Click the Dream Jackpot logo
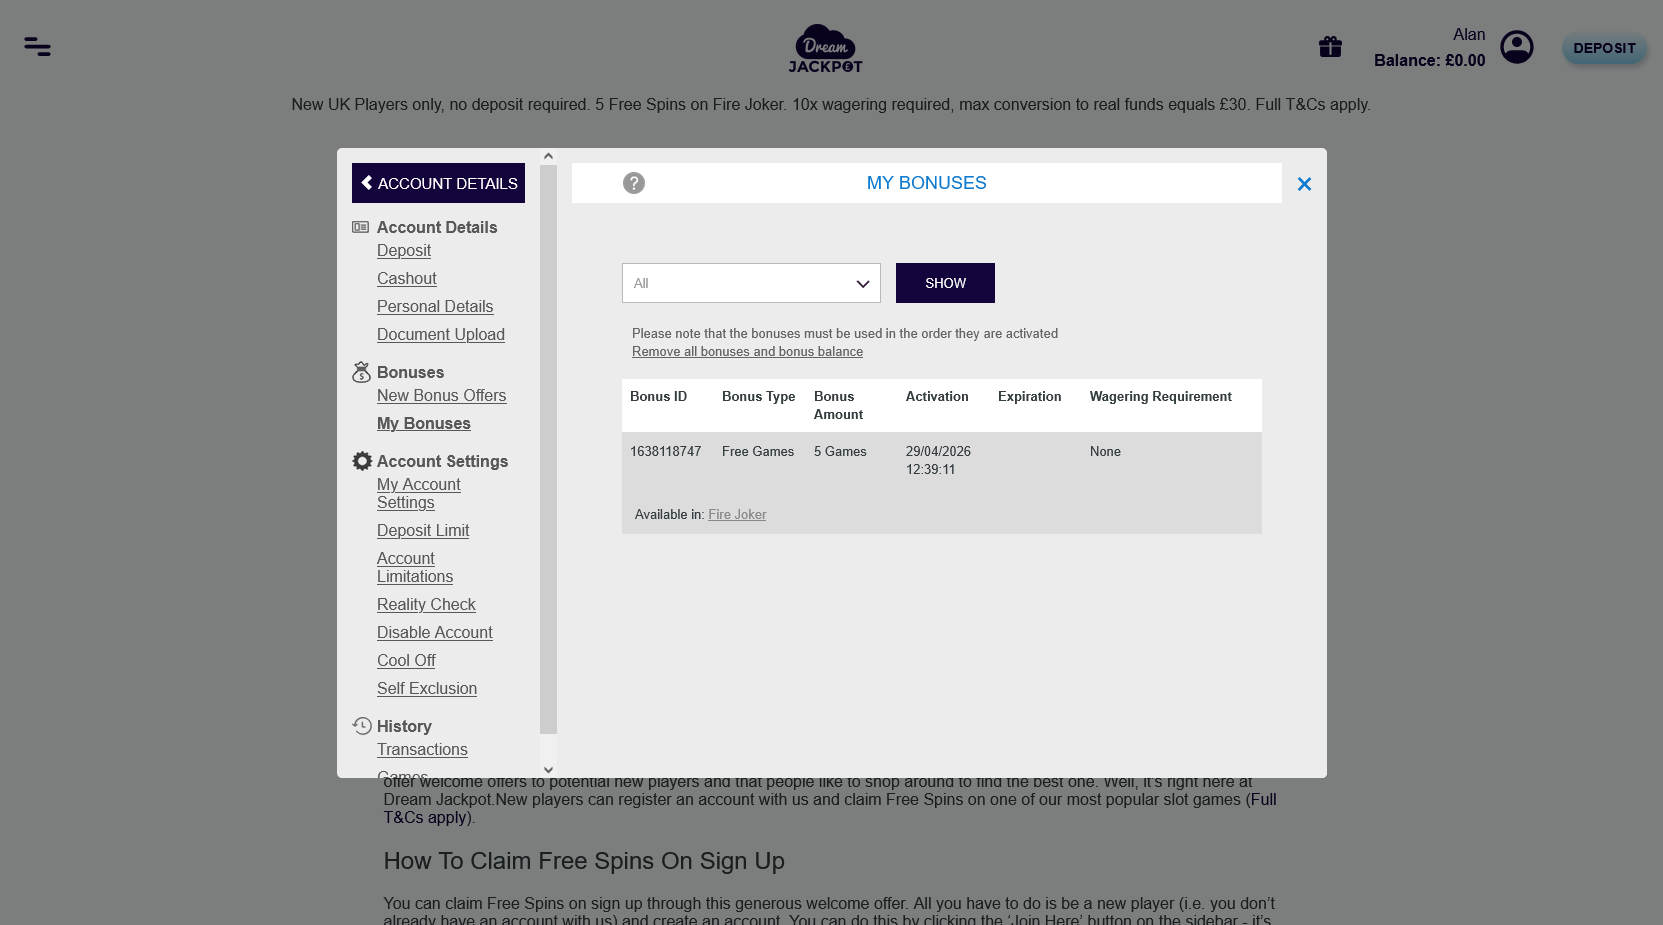The image size is (1663, 925). pos(825,48)
